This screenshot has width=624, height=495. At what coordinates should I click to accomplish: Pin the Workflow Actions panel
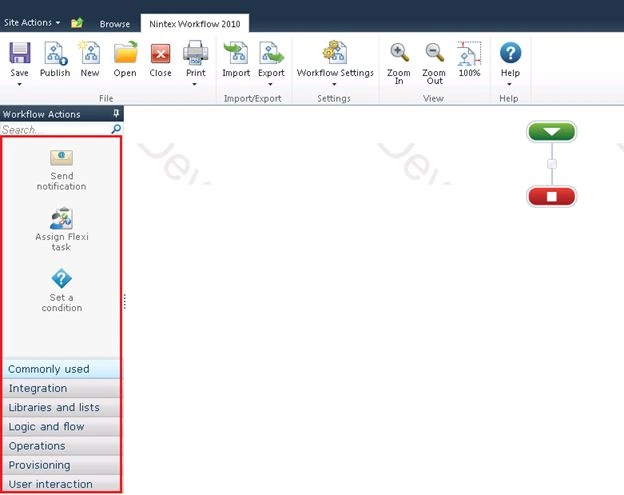116,114
